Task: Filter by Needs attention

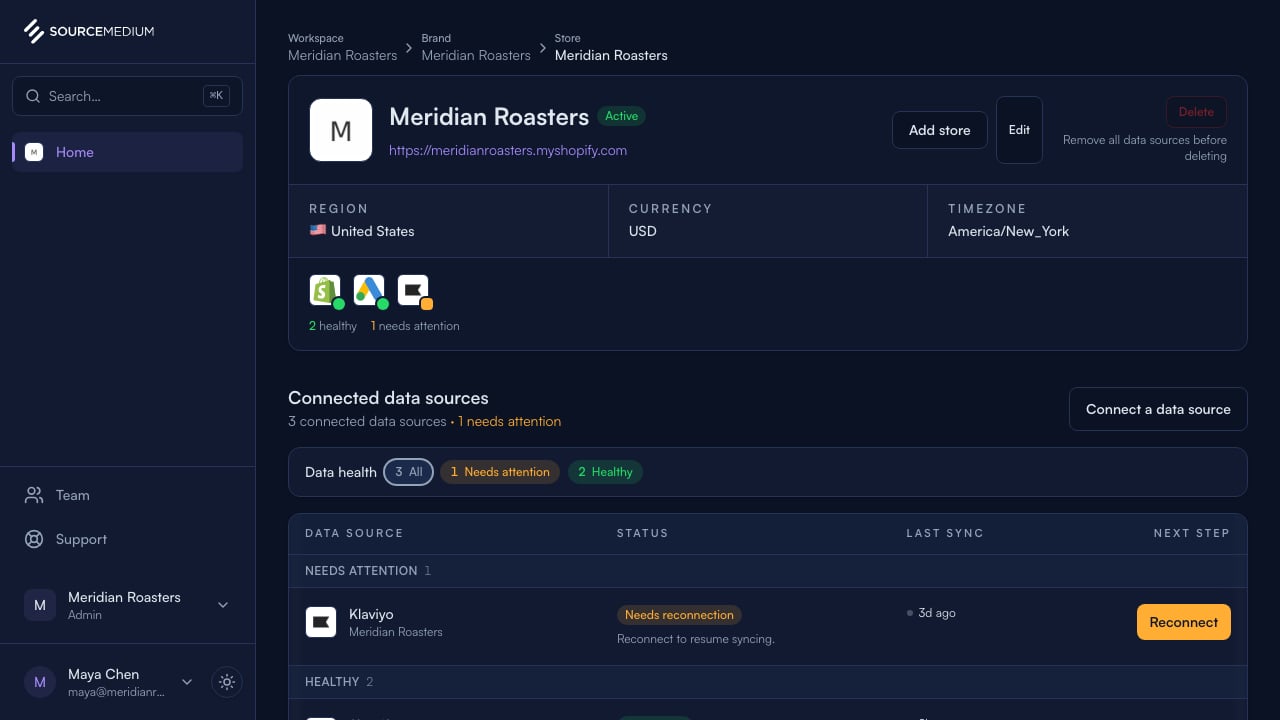Action: 500,472
